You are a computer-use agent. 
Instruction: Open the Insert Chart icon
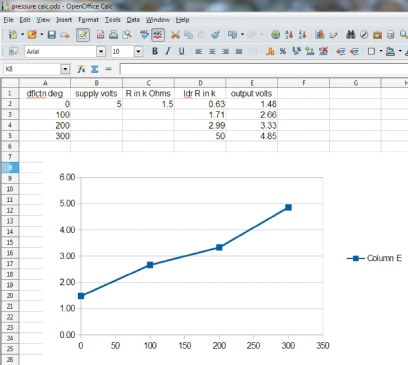pyautogui.click(x=320, y=34)
